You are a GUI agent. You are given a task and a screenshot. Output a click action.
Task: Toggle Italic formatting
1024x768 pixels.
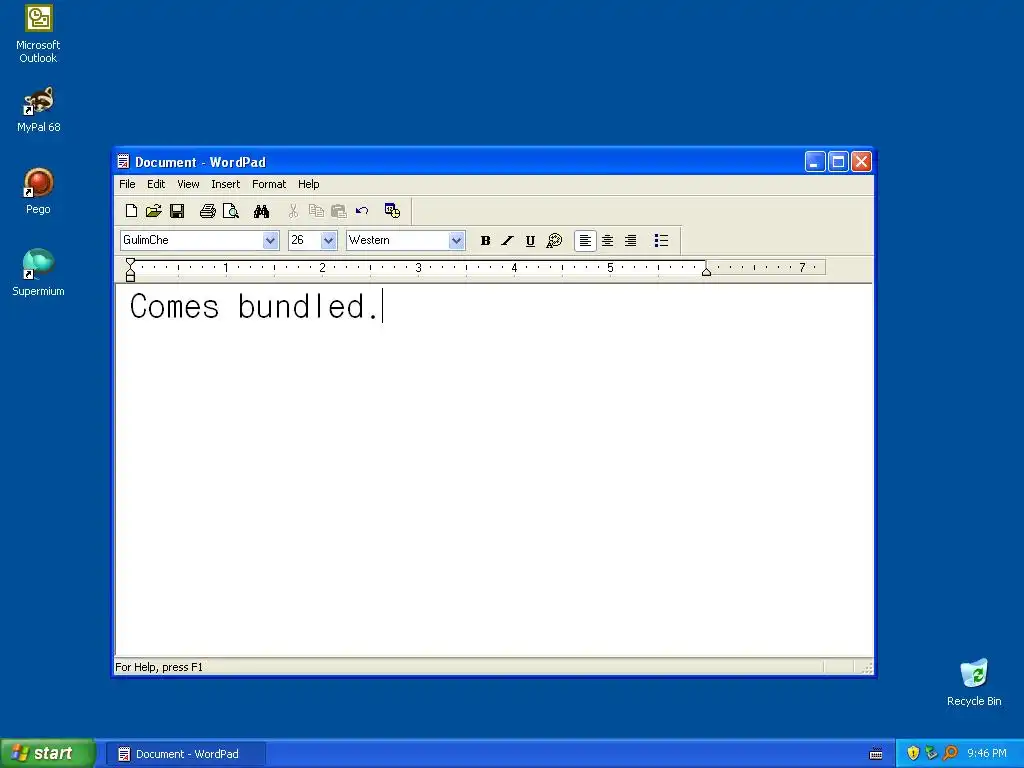click(x=507, y=241)
